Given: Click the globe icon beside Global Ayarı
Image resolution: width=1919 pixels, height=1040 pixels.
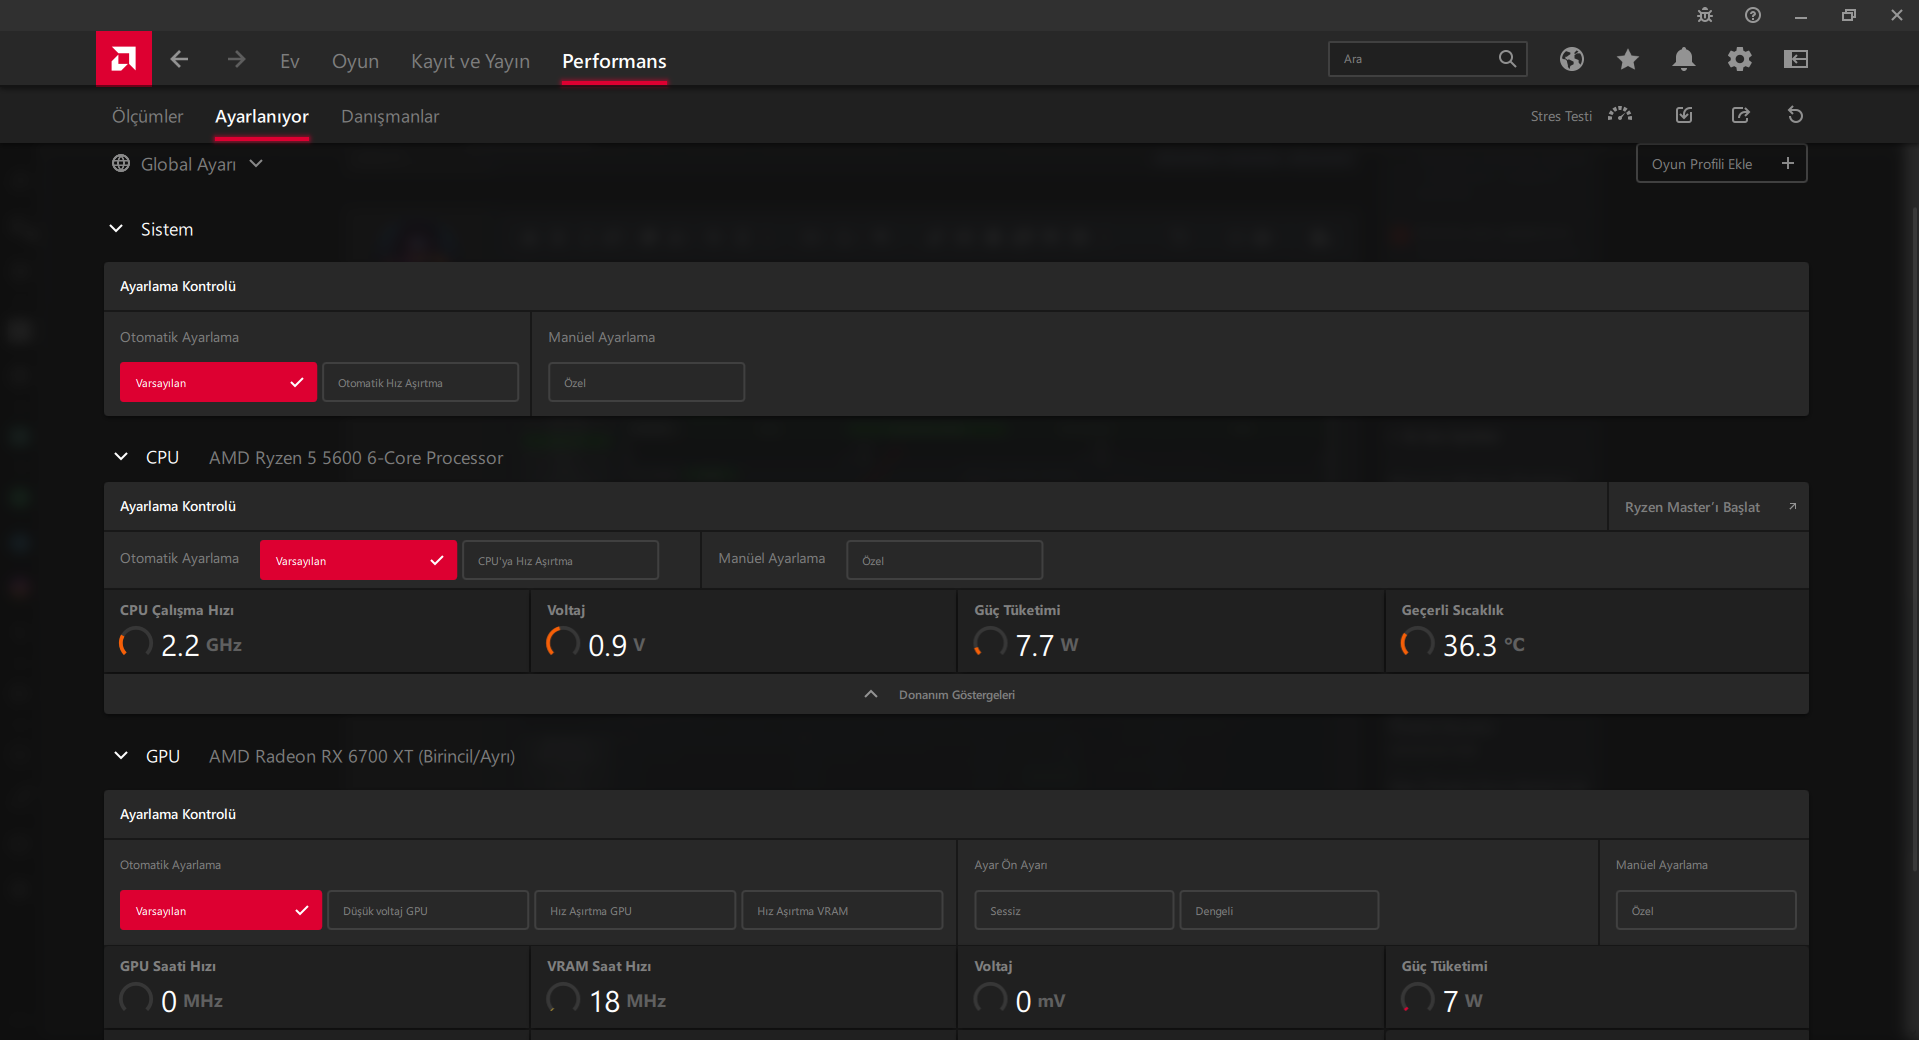Looking at the screenshot, I should (x=121, y=163).
